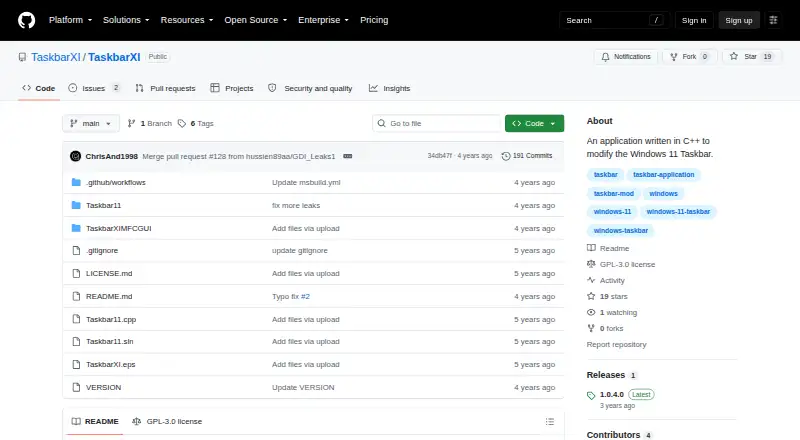
Task: Open the Security and quality tab
Action: pyautogui.click(x=310, y=88)
